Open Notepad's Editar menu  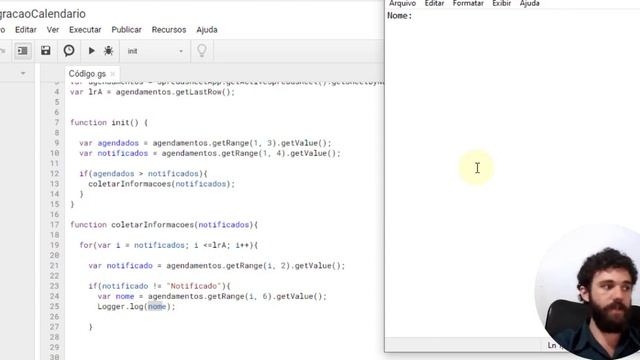click(434, 3)
